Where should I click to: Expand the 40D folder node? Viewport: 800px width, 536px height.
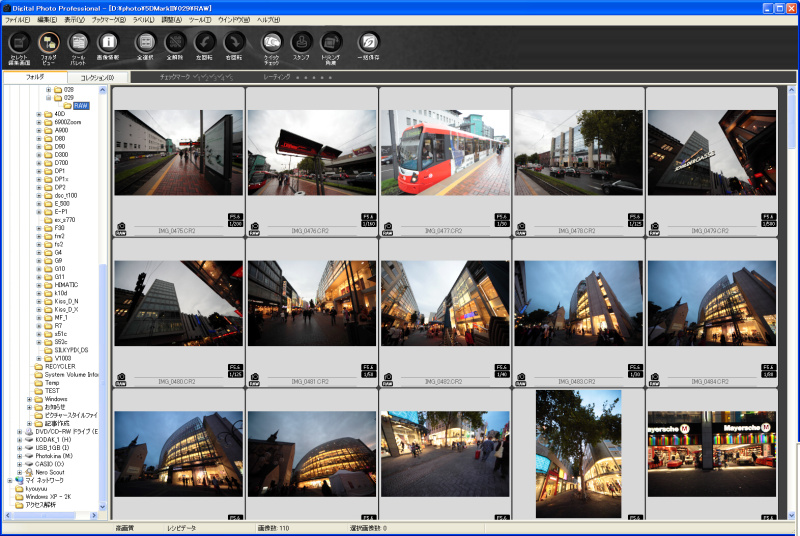(39, 114)
